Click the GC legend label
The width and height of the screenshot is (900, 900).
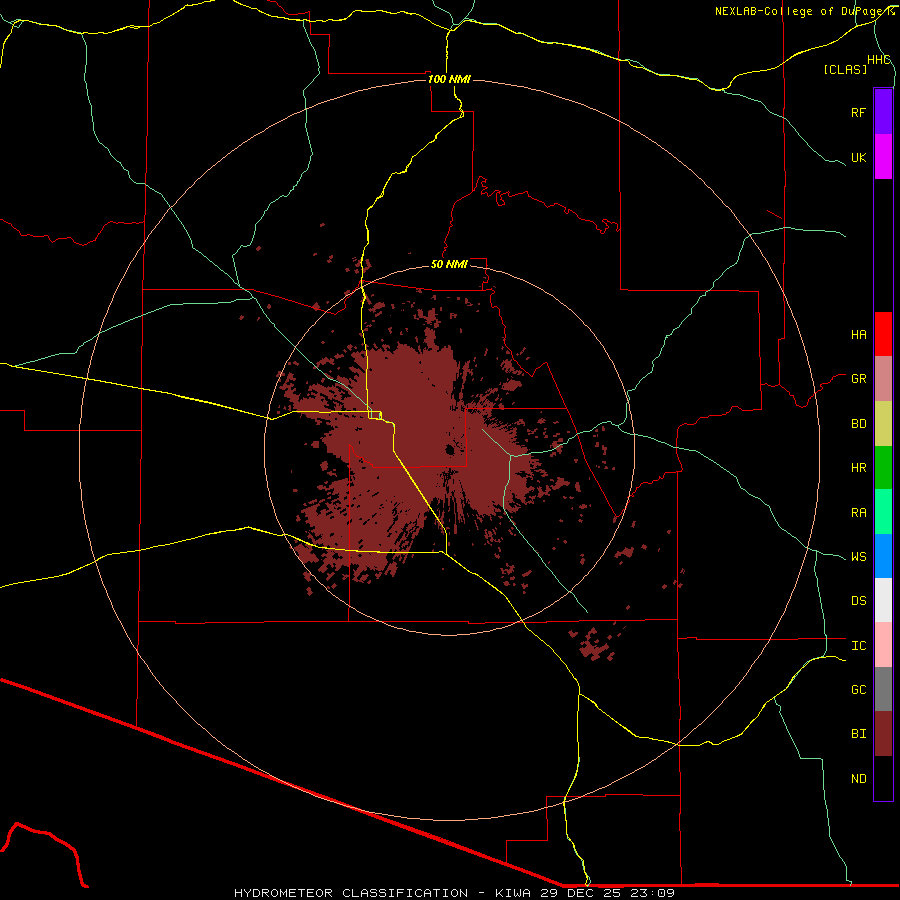coord(858,690)
